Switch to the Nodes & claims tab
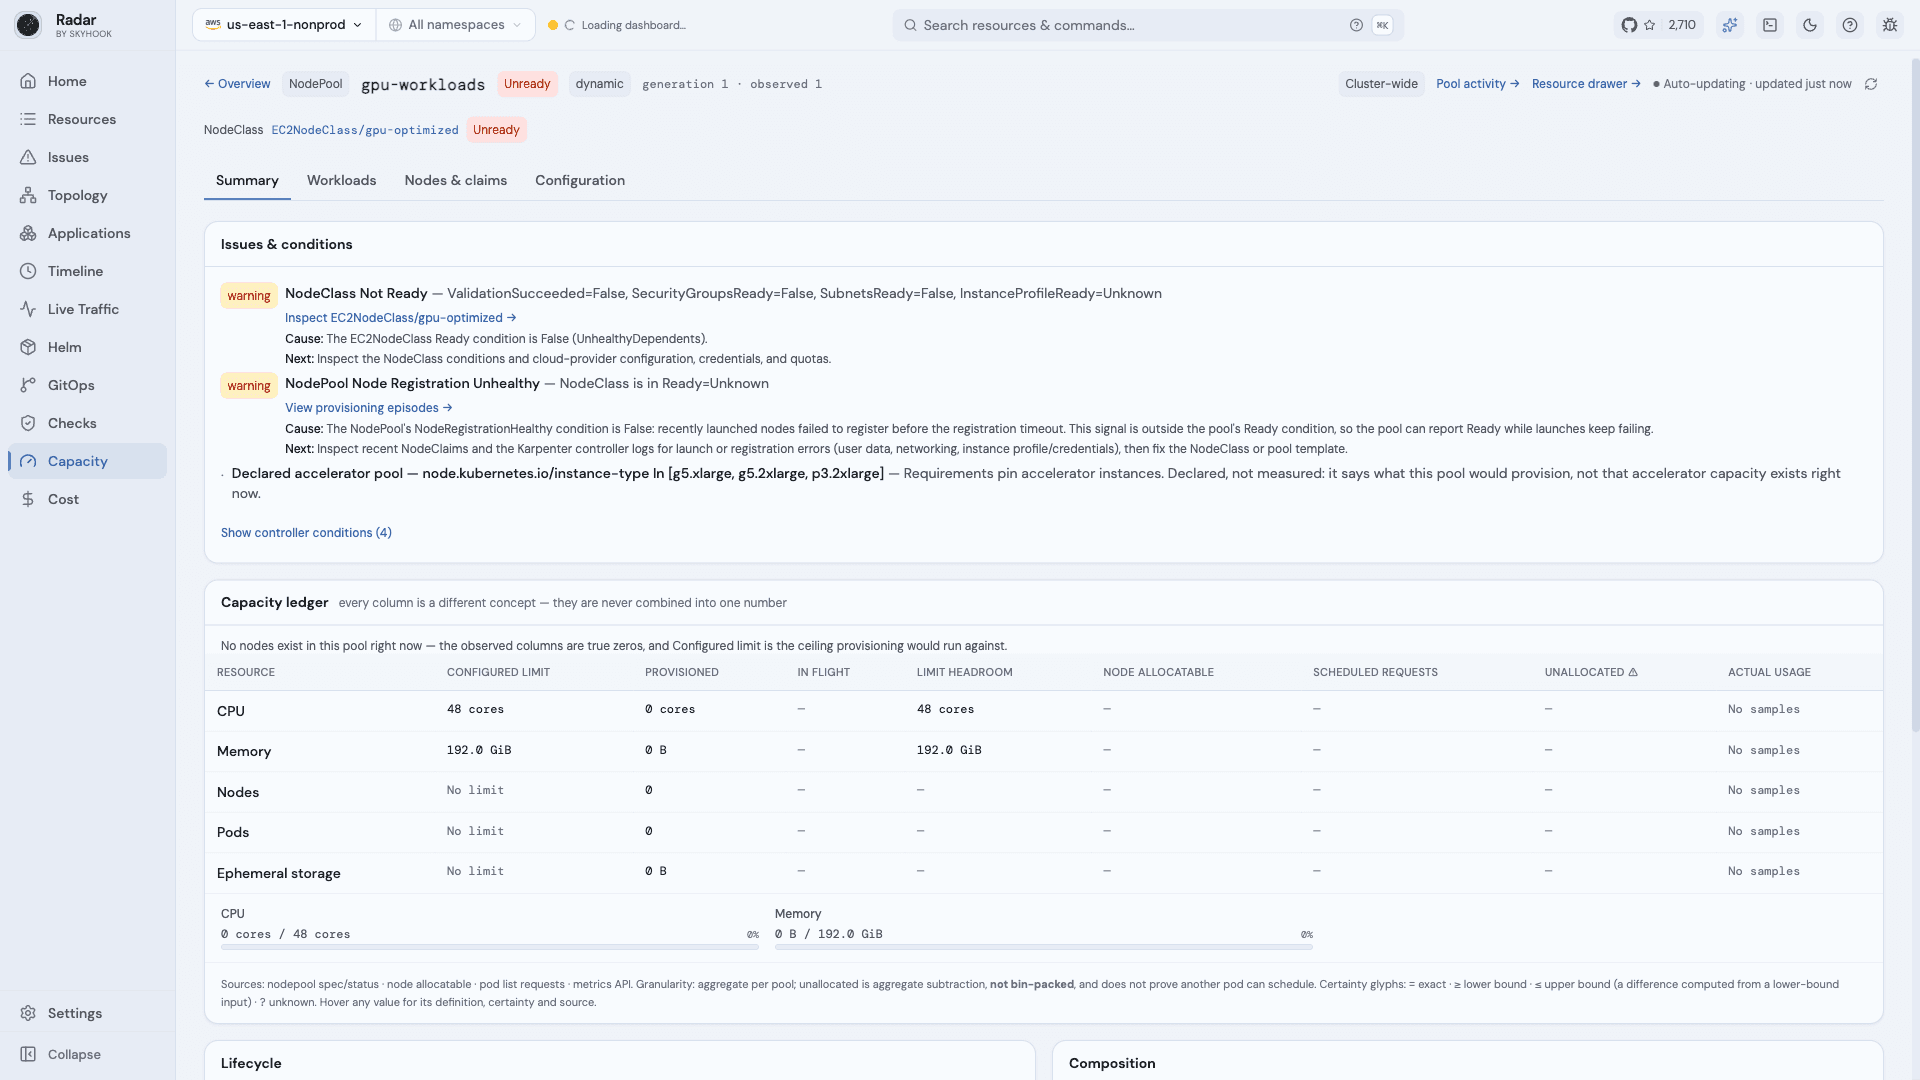 pyautogui.click(x=455, y=181)
